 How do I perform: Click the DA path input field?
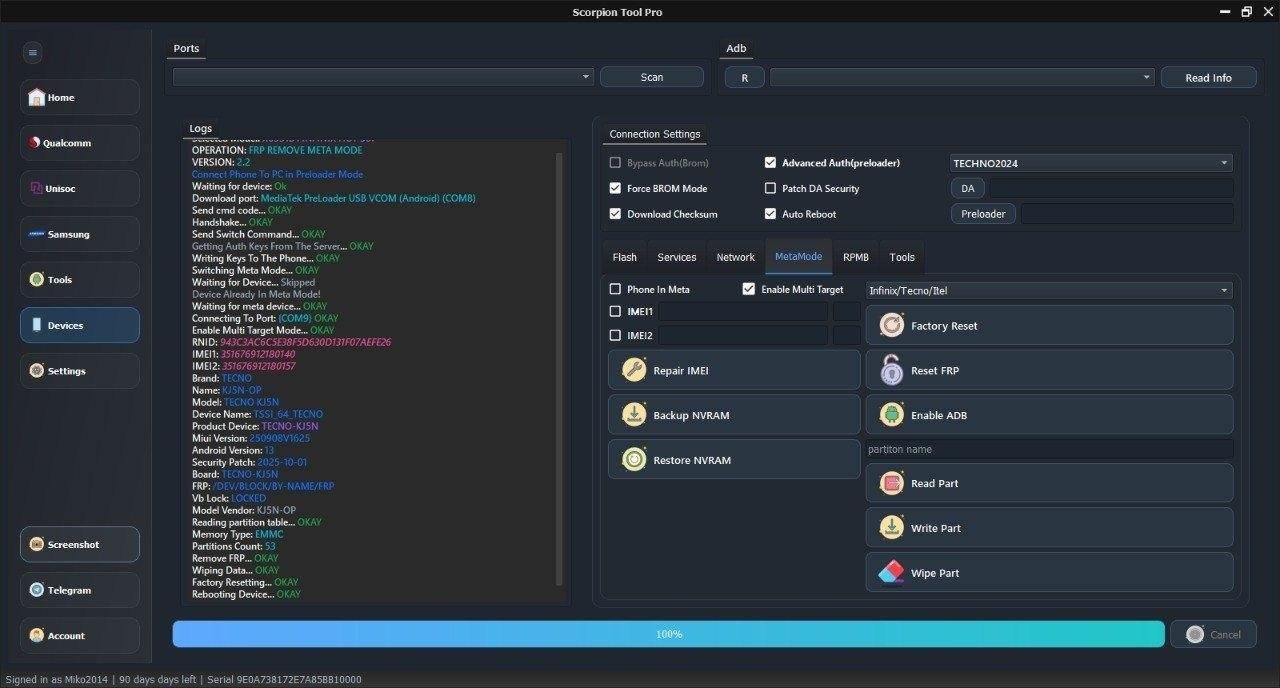click(x=1111, y=188)
